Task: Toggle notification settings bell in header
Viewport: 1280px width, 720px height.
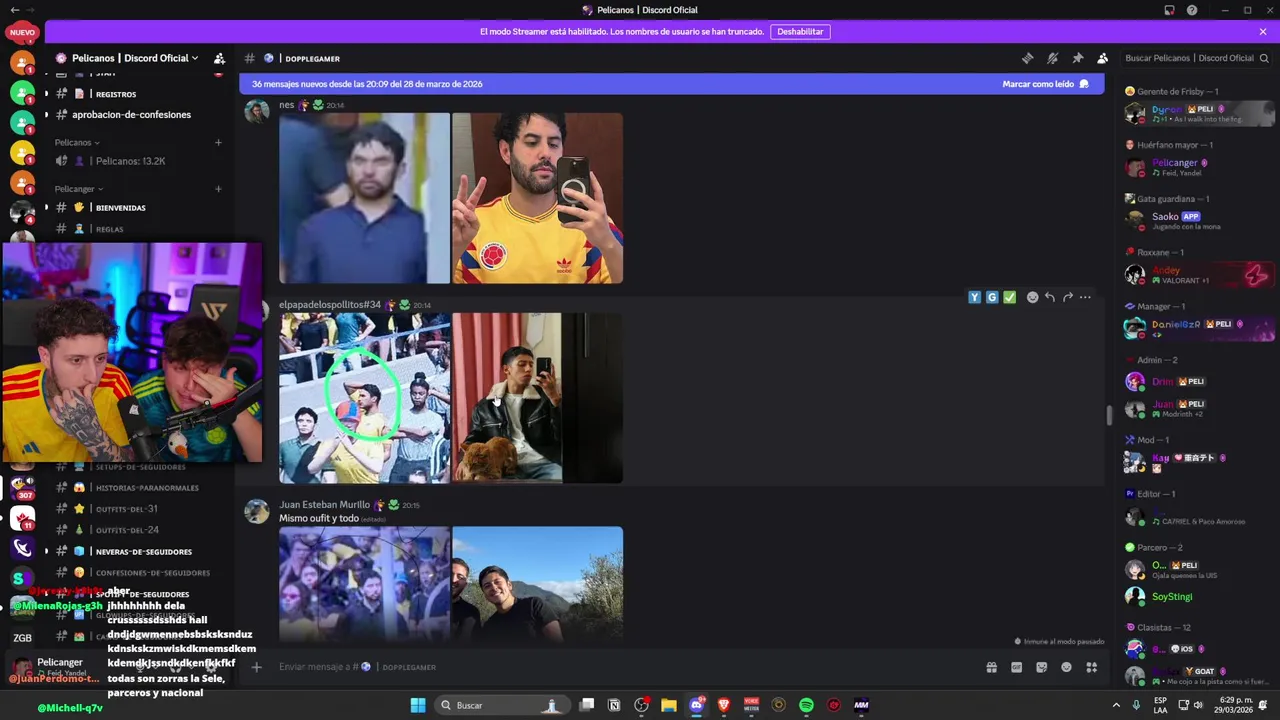Action: click(x=1052, y=58)
